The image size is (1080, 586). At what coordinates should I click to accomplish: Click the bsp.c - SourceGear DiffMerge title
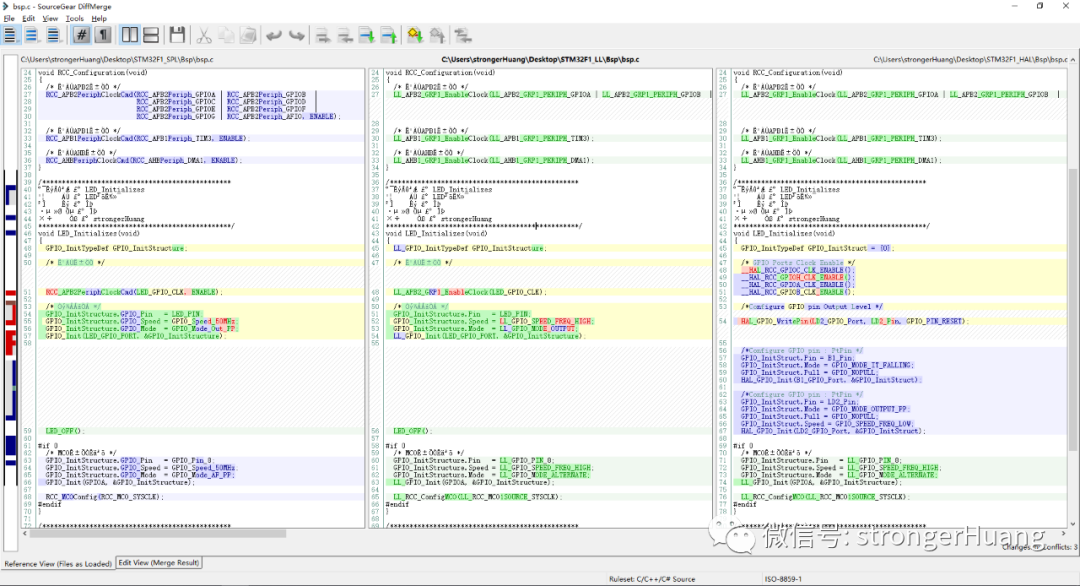(61, 6)
